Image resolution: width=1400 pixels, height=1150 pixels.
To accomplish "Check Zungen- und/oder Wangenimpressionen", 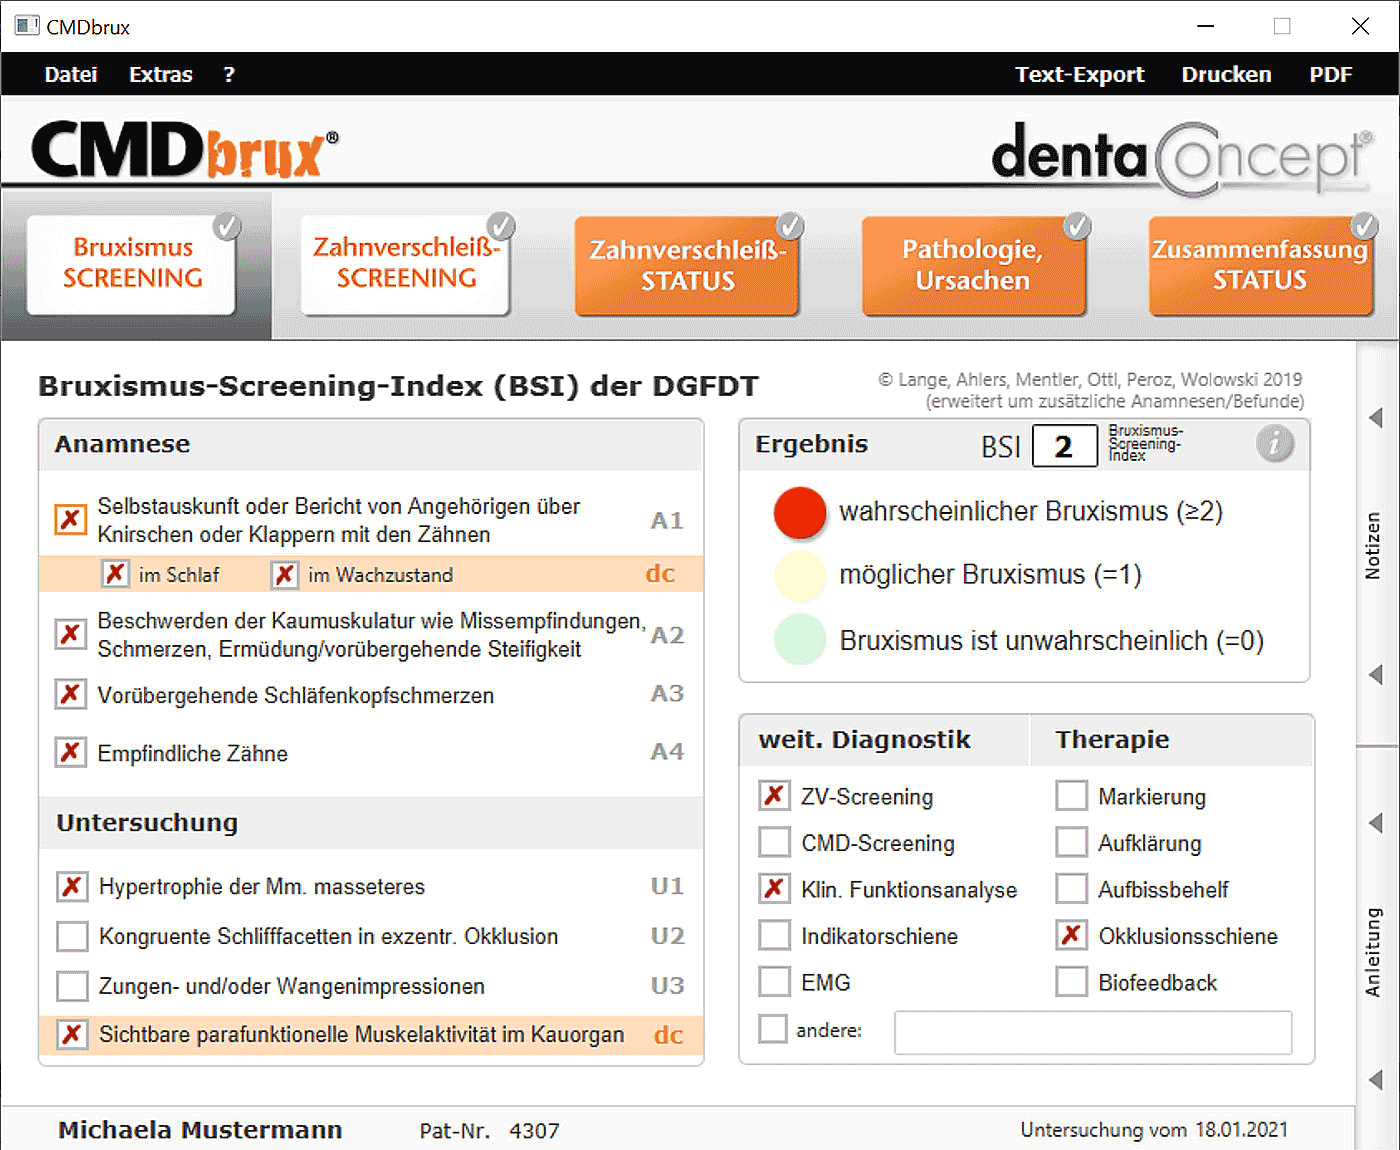I will 72,986.
